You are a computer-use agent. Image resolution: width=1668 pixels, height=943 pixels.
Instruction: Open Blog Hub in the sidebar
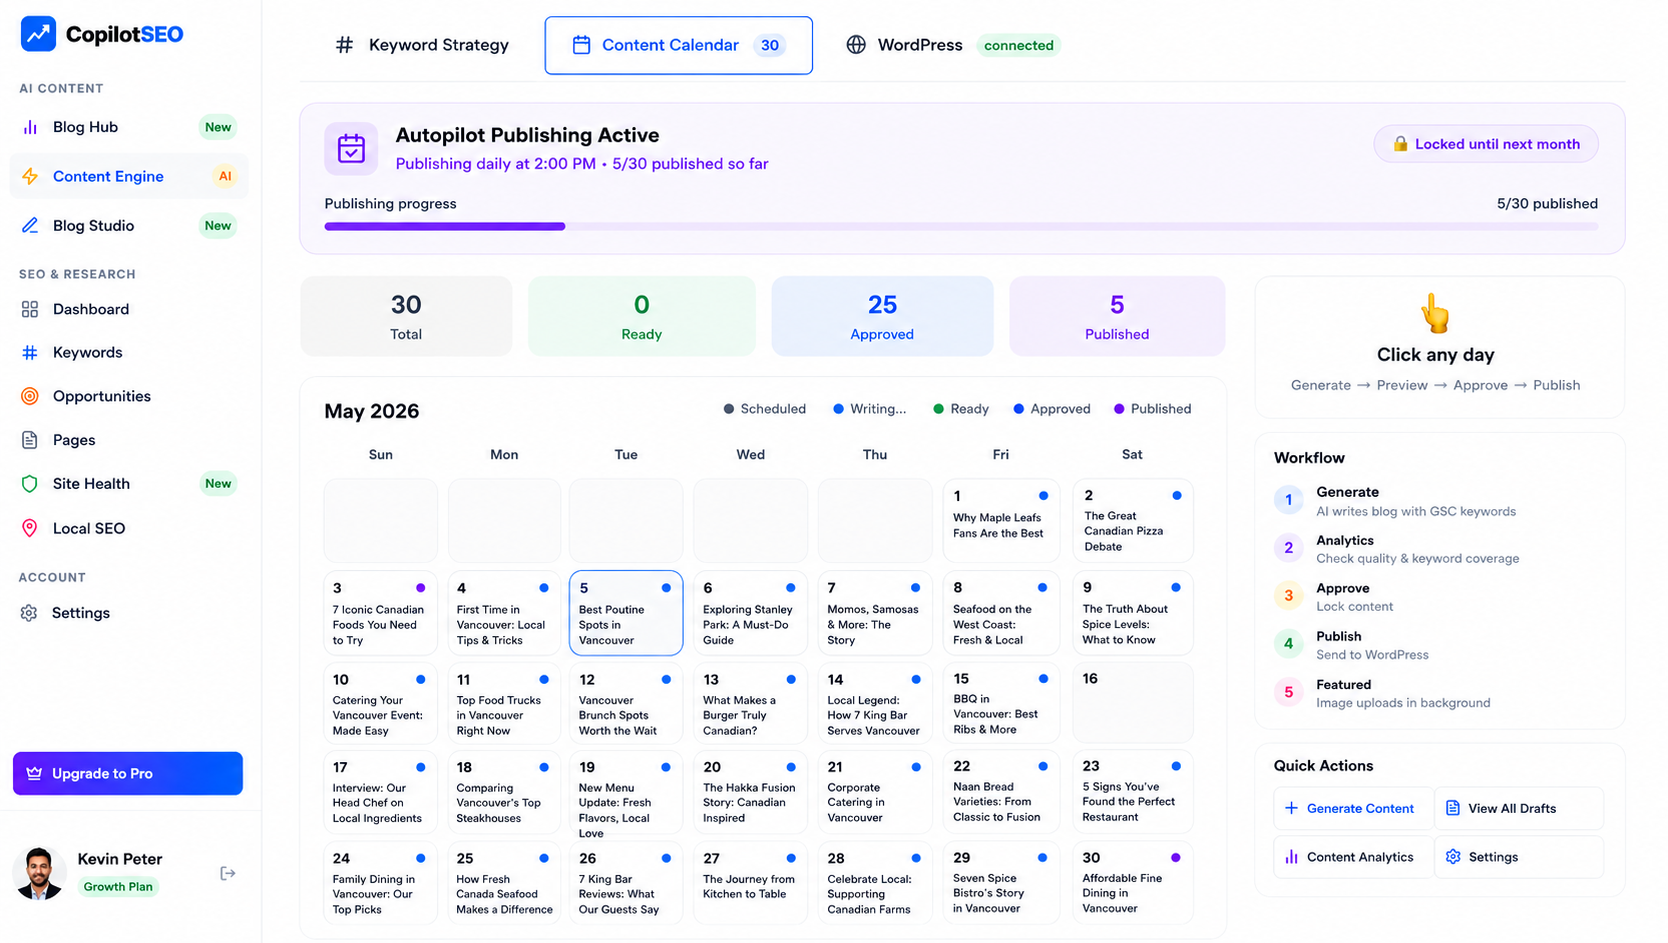(x=129, y=127)
